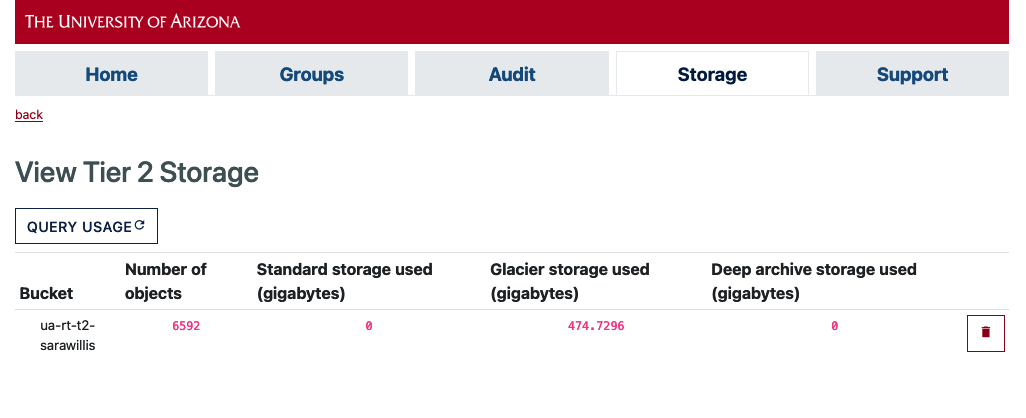Select the 474.7296 glacier storage value

point(595,326)
